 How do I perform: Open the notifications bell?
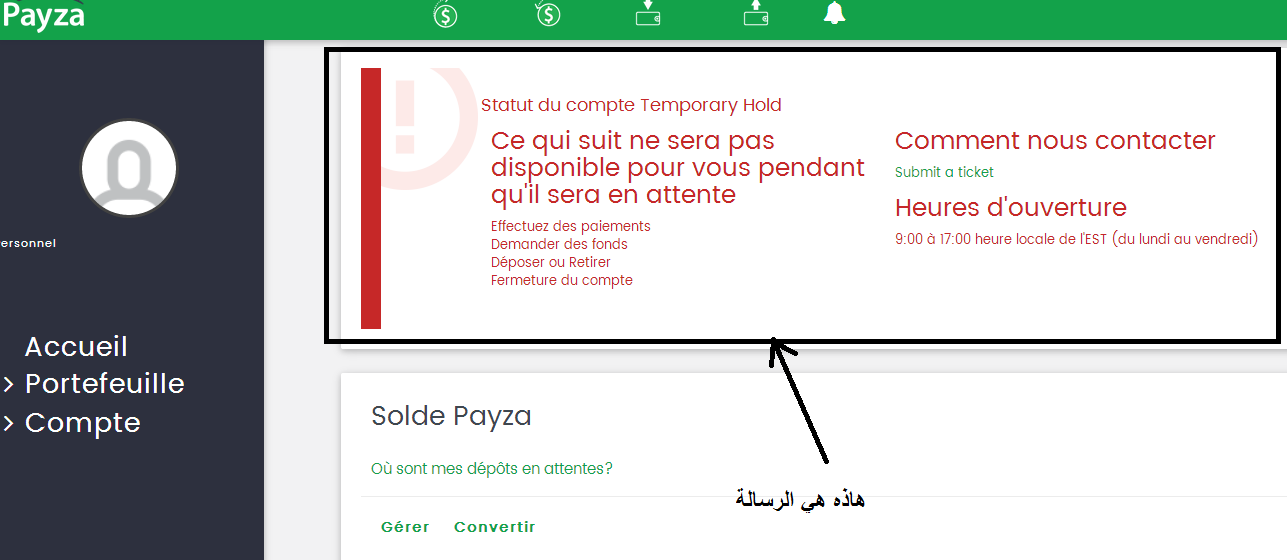[835, 13]
